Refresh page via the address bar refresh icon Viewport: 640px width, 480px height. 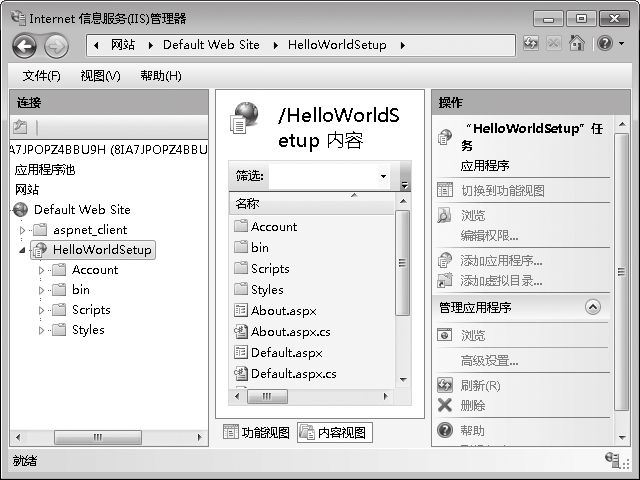pos(531,43)
